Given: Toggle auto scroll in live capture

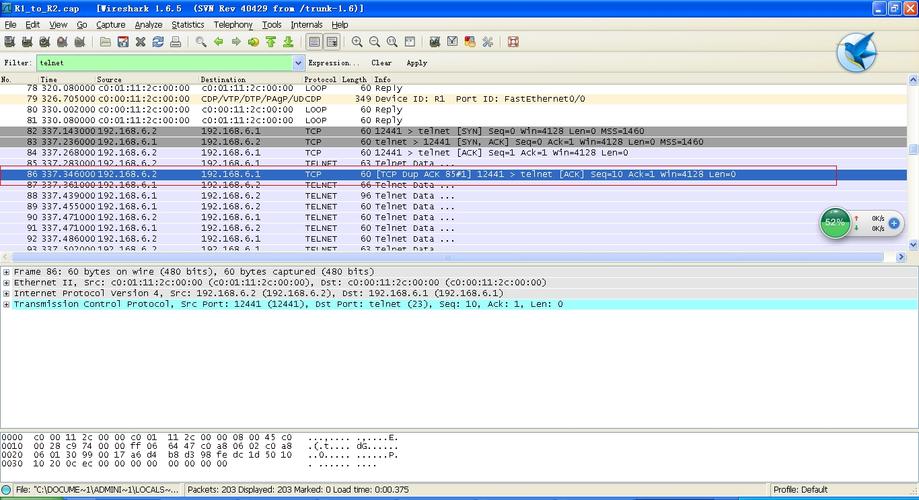Looking at the screenshot, I should pyautogui.click(x=332, y=42).
